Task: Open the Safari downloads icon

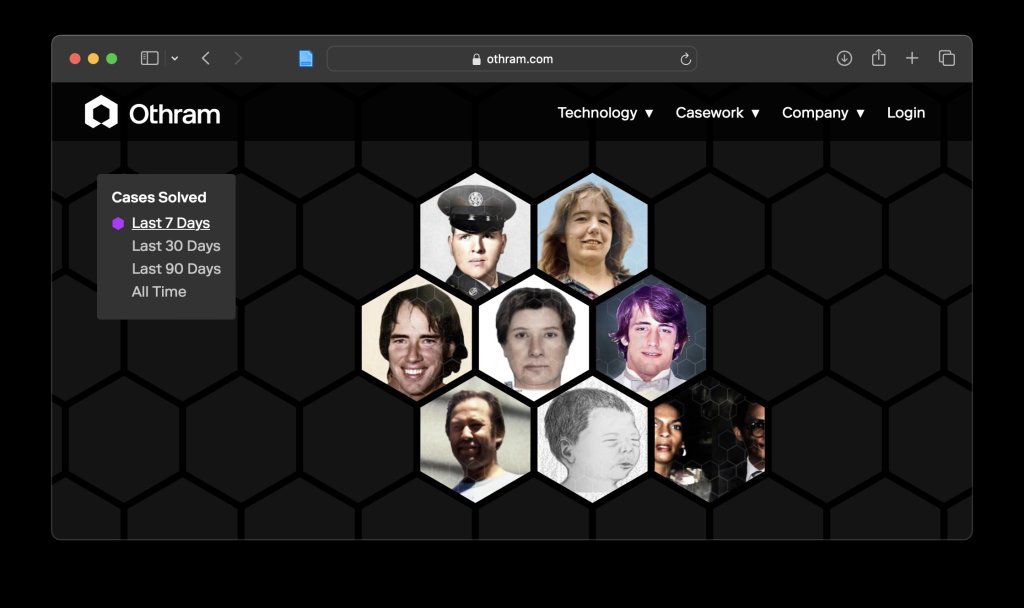Action: point(844,58)
